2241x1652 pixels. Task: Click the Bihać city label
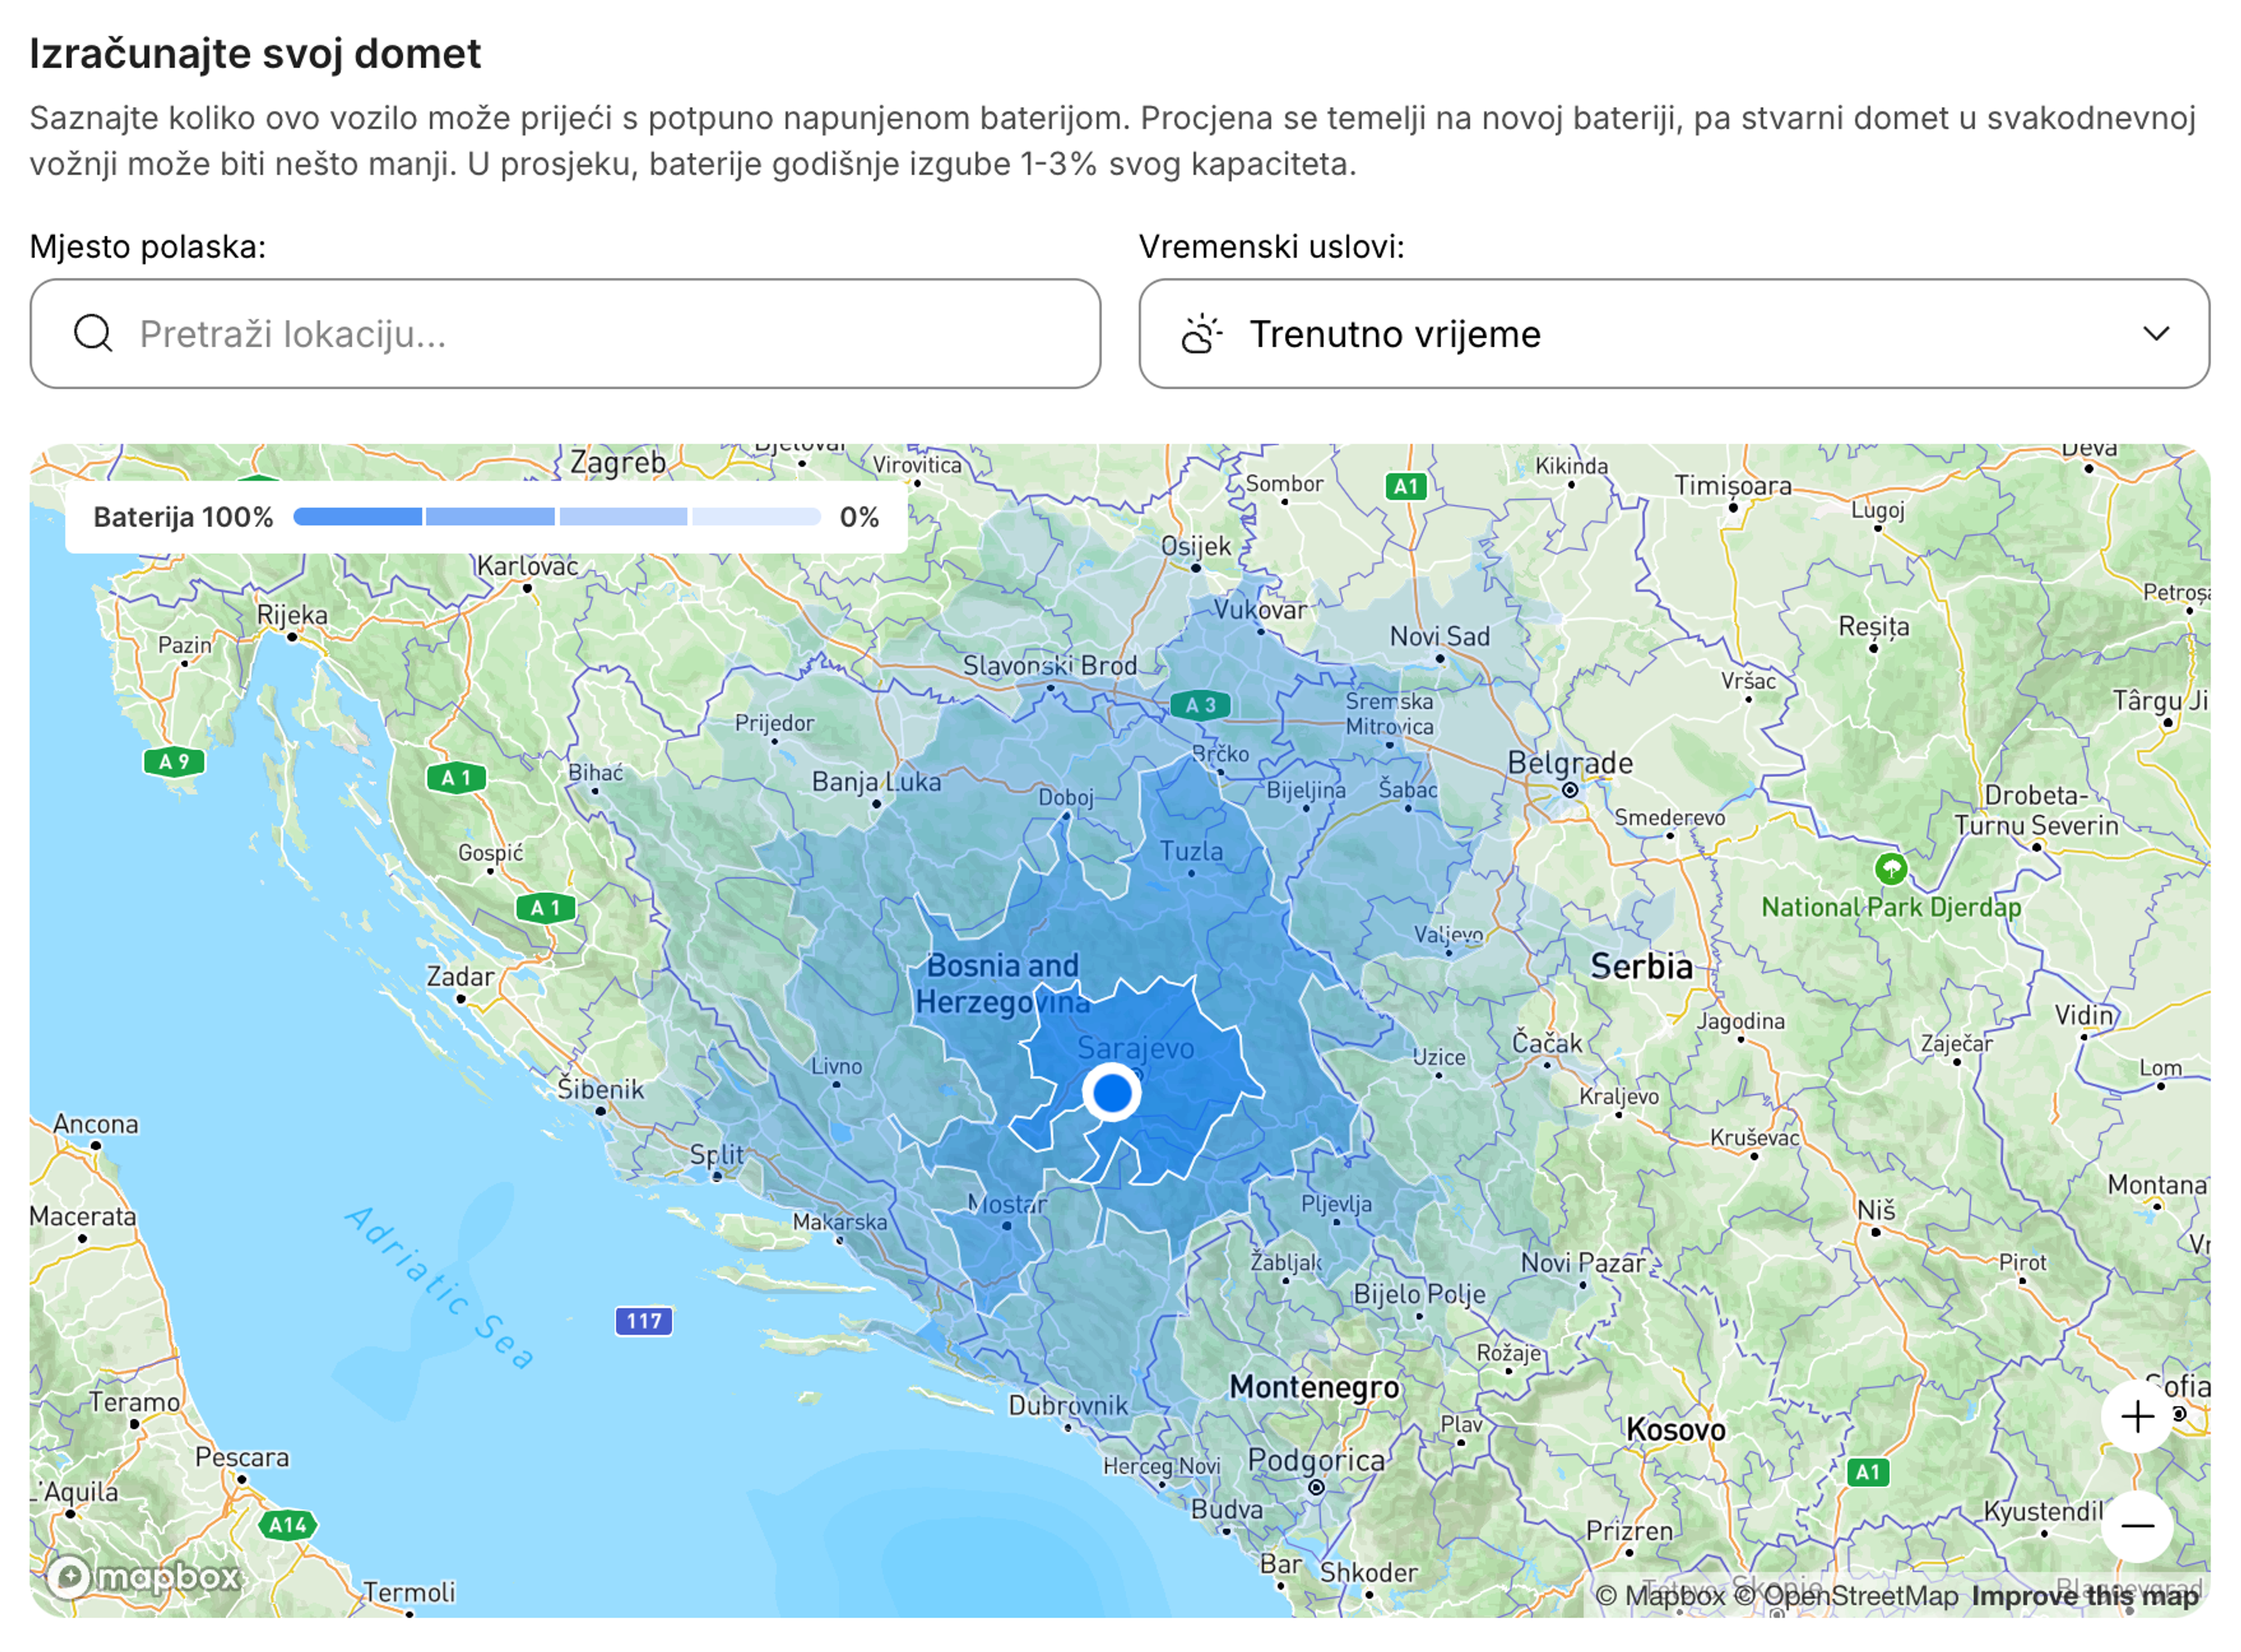pos(595,773)
